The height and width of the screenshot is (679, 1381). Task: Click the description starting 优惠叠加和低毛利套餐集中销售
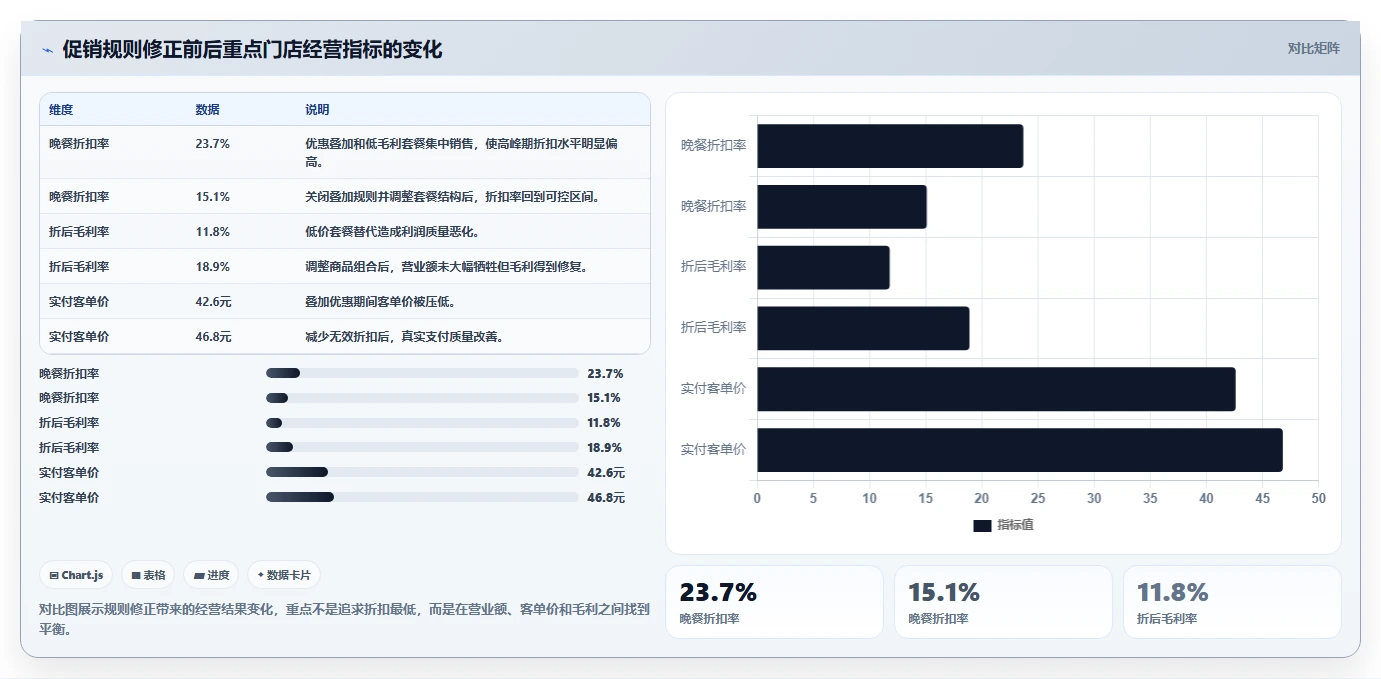[461, 153]
